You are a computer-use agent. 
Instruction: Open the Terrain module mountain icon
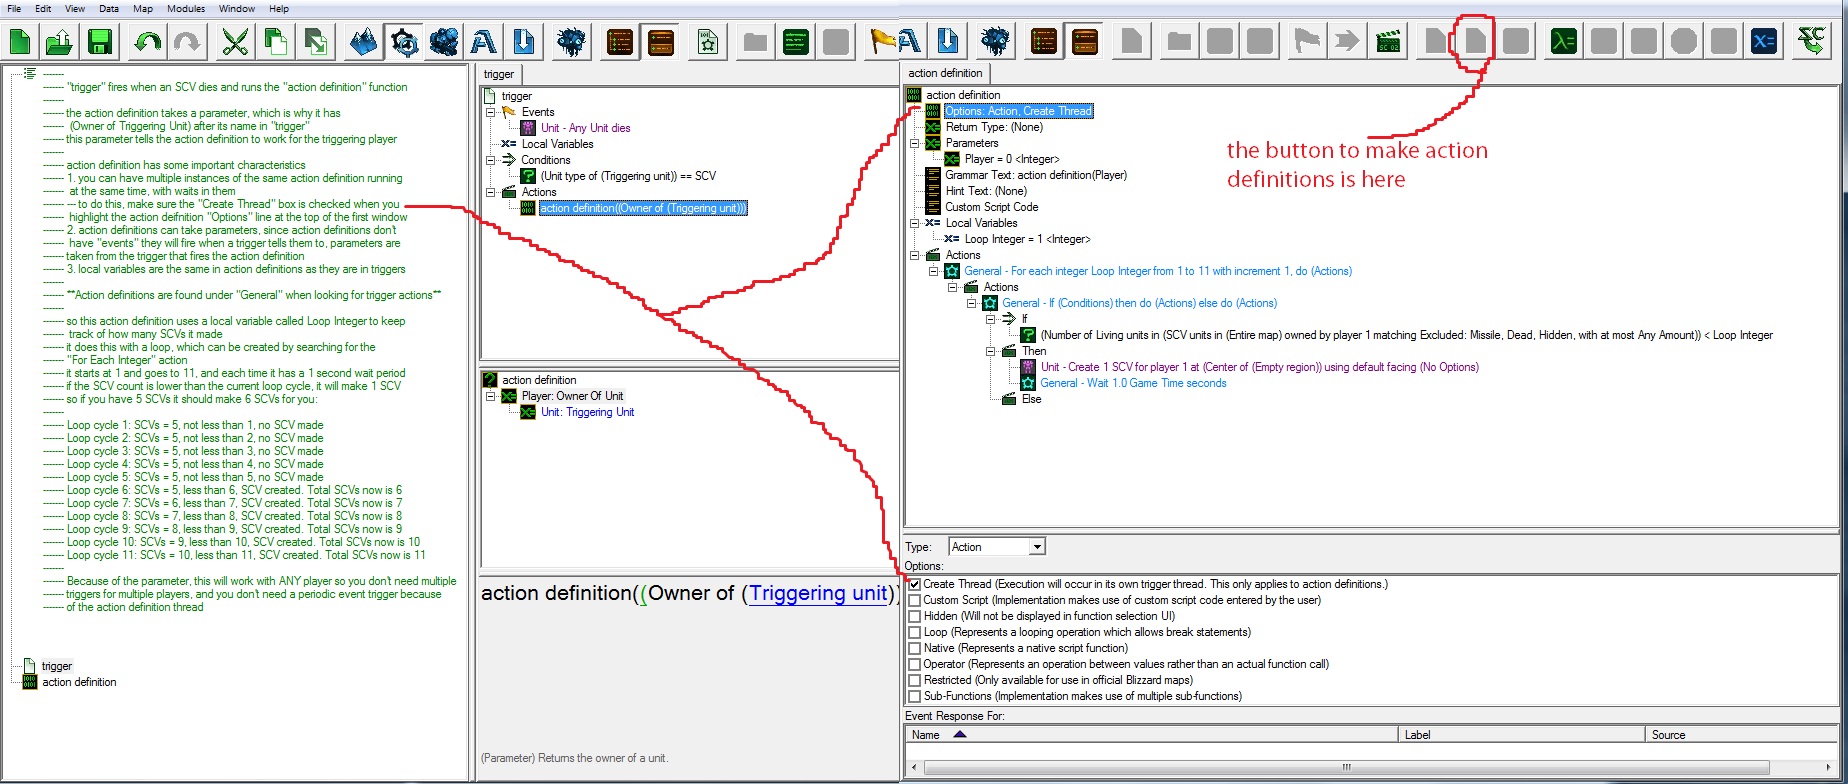(x=363, y=41)
